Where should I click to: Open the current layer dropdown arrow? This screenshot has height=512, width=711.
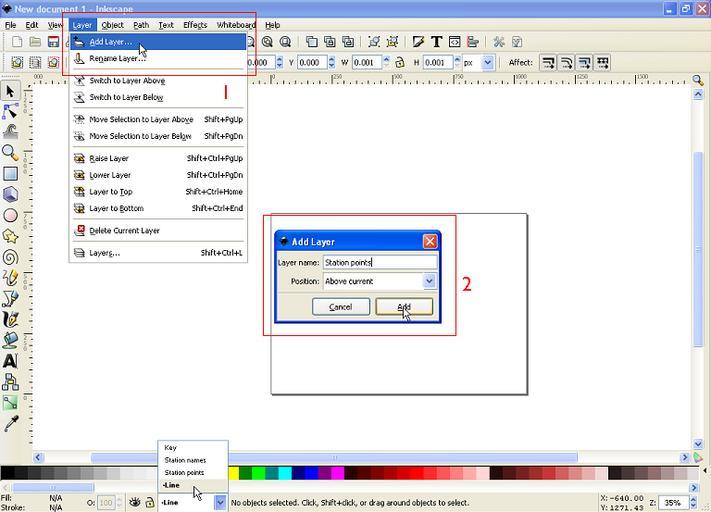(220, 502)
